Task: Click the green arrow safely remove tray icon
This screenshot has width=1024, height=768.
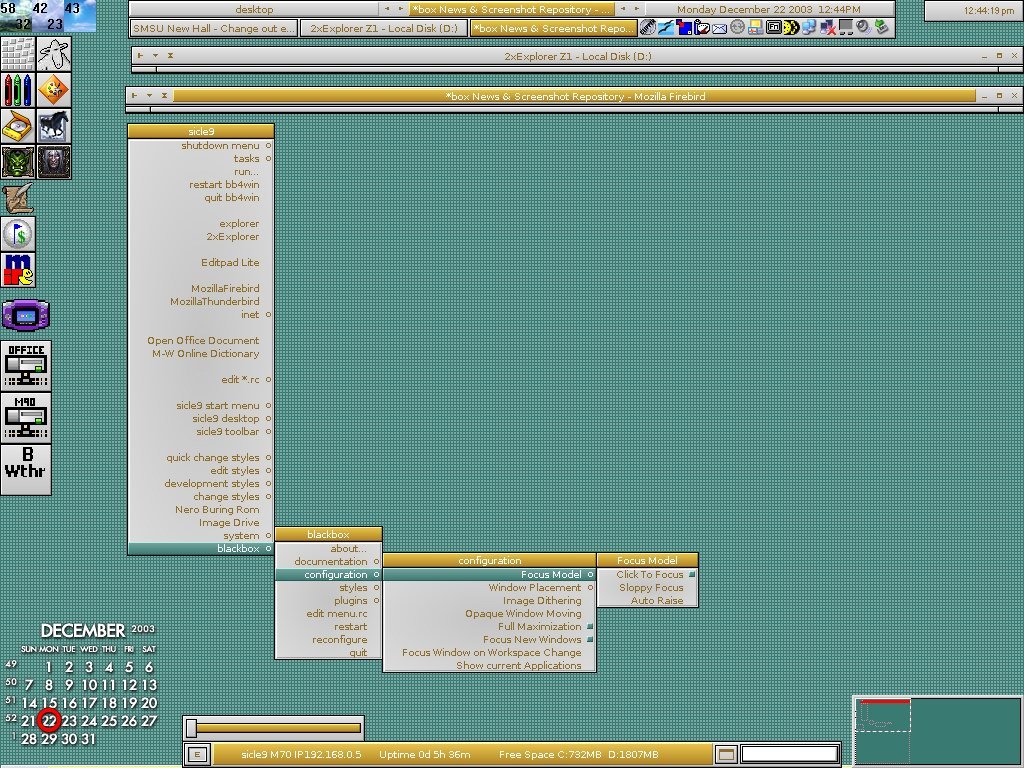Action: pyautogui.click(x=882, y=27)
